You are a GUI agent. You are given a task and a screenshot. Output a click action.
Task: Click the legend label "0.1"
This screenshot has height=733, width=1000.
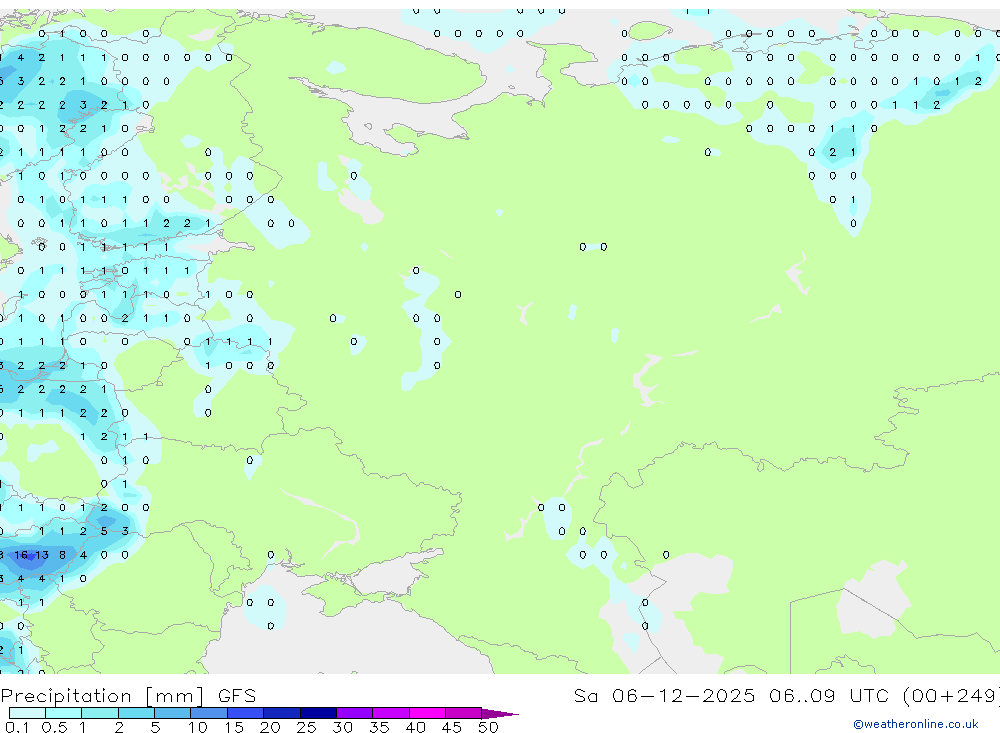[17, 727]
